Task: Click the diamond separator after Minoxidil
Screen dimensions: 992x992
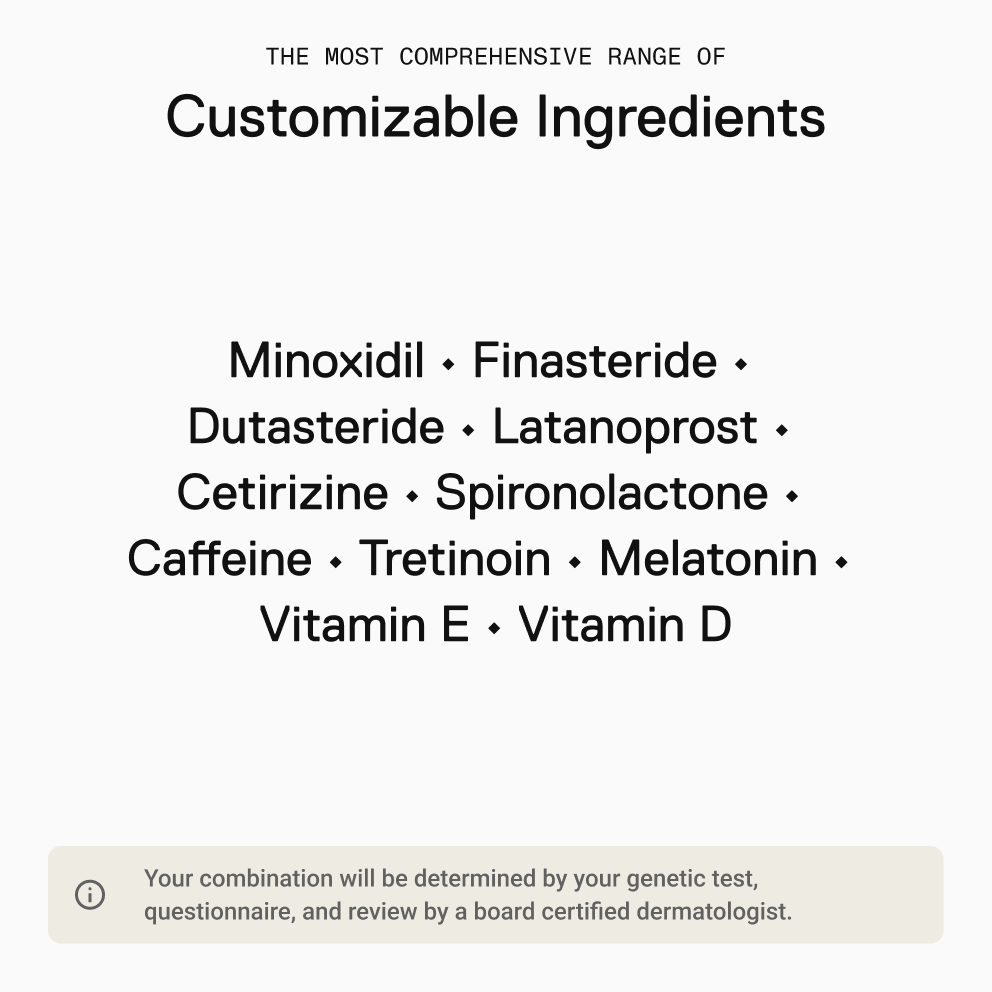Action: click(449, 364)
